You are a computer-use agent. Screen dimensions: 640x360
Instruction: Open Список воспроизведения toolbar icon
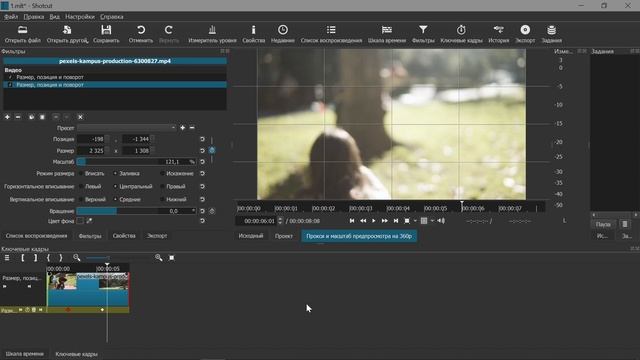coord(331,34)
